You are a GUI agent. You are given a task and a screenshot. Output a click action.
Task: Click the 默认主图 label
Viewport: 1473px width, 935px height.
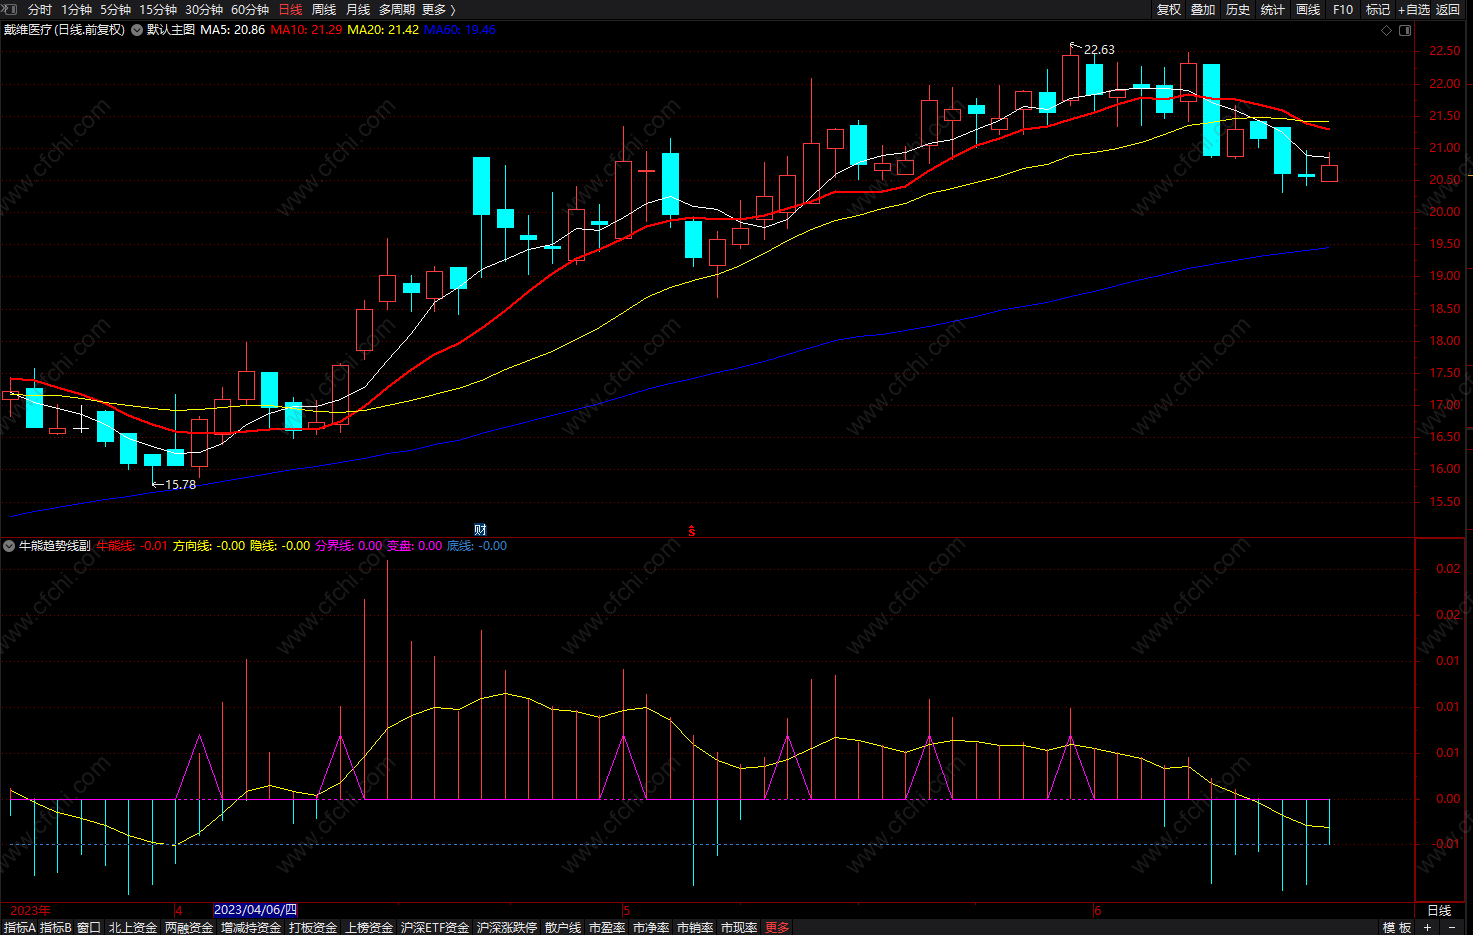point(171,30)
